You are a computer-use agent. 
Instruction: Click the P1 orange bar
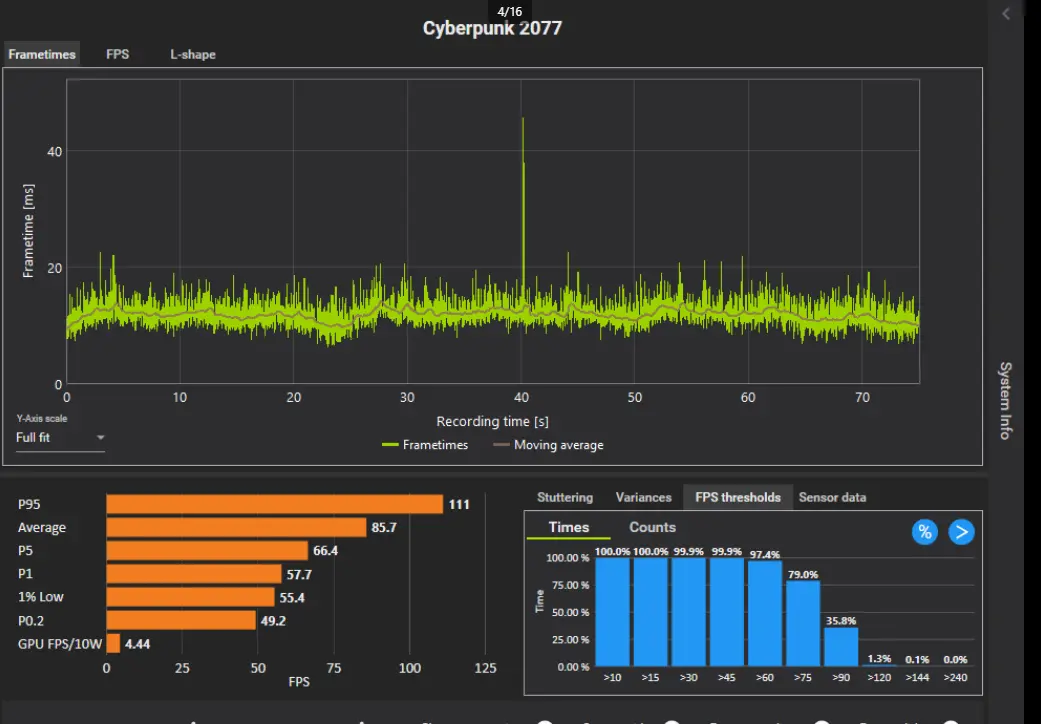coord(194,574)
